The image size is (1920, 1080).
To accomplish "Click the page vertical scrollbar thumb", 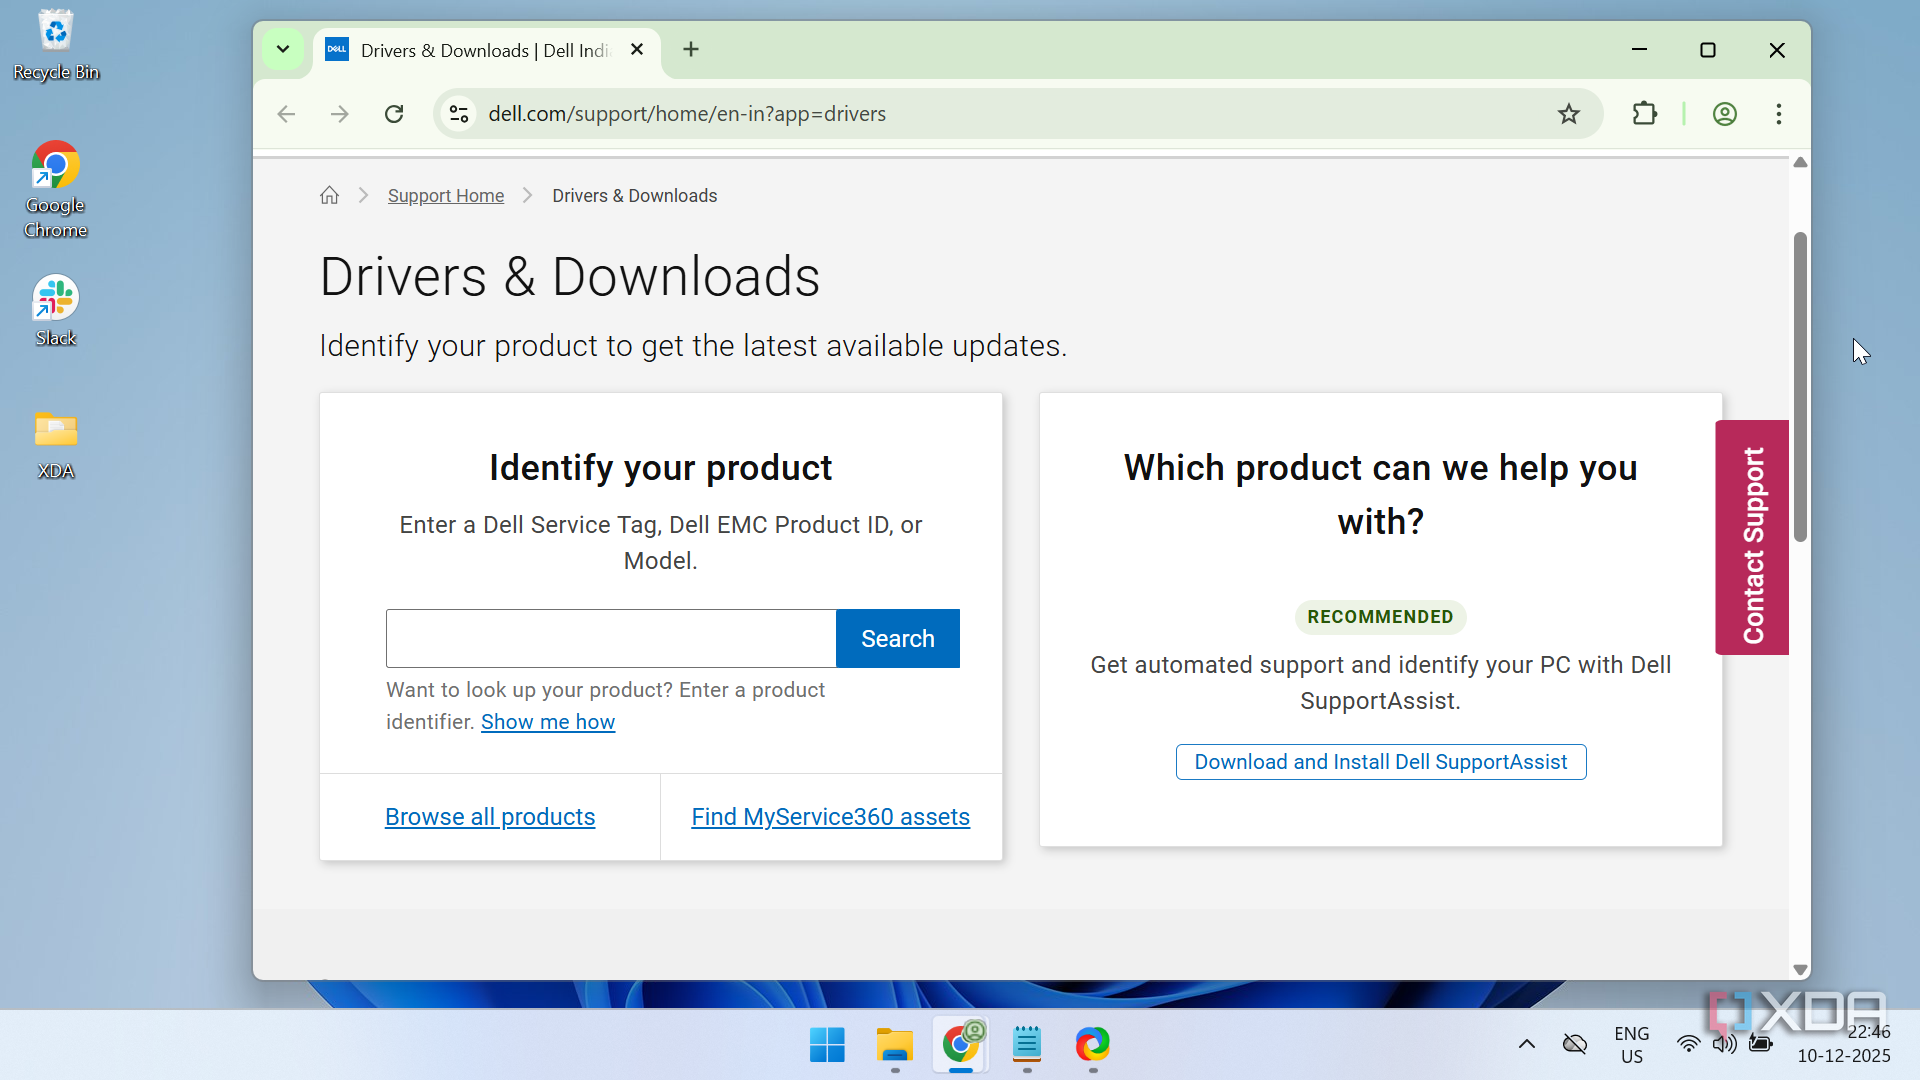I will pyautogui.click(x=1800, y=387).
